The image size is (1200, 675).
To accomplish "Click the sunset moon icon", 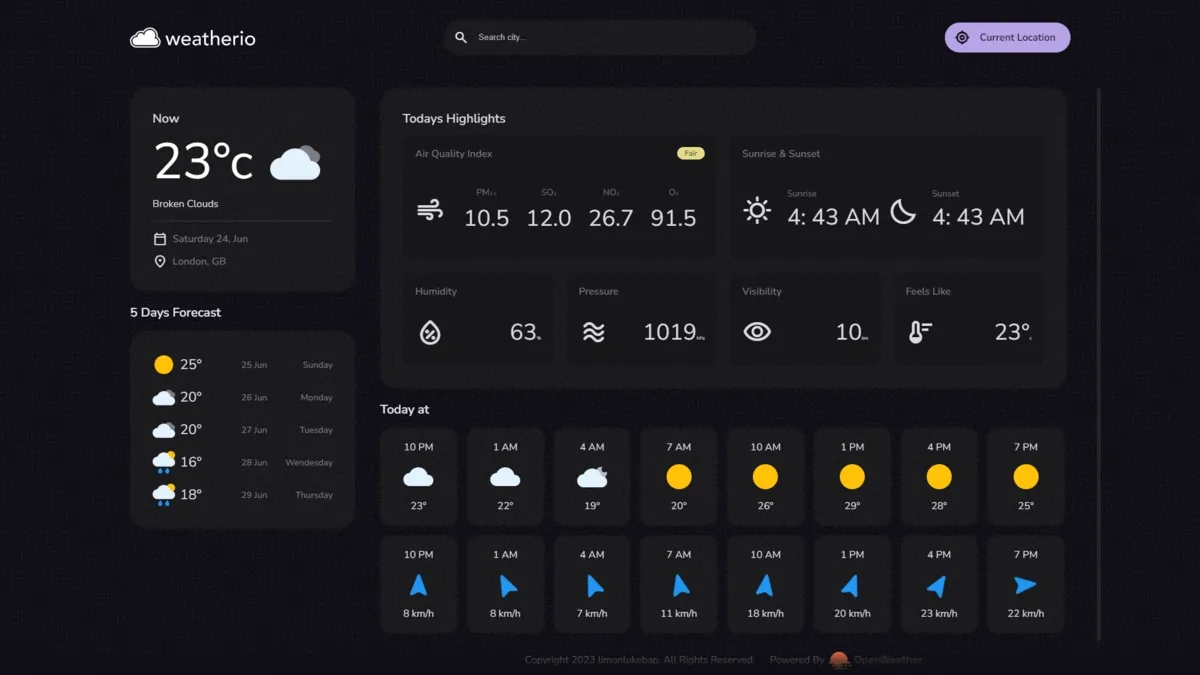I will (x=901, y=211).
